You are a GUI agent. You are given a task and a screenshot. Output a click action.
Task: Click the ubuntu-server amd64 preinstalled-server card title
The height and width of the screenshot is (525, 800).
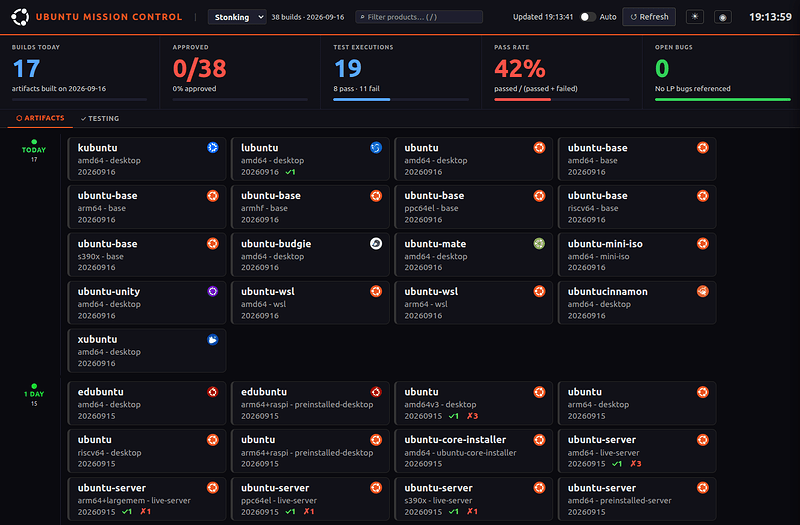tap(602, 488)
